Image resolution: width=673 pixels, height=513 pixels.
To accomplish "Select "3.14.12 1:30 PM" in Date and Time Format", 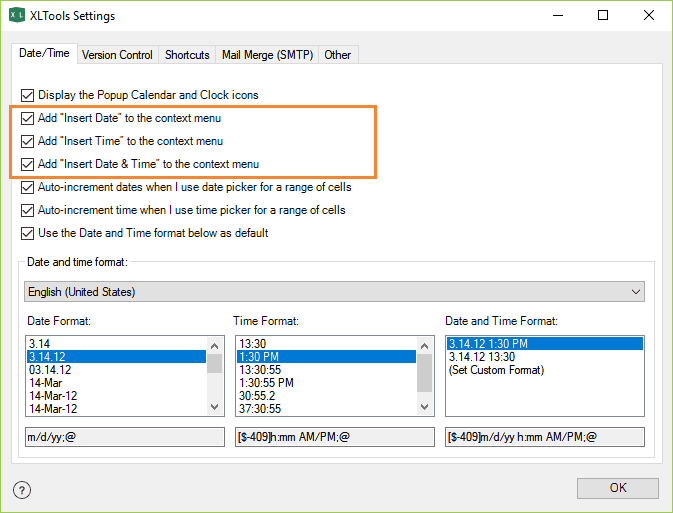I will click(545, 344).
